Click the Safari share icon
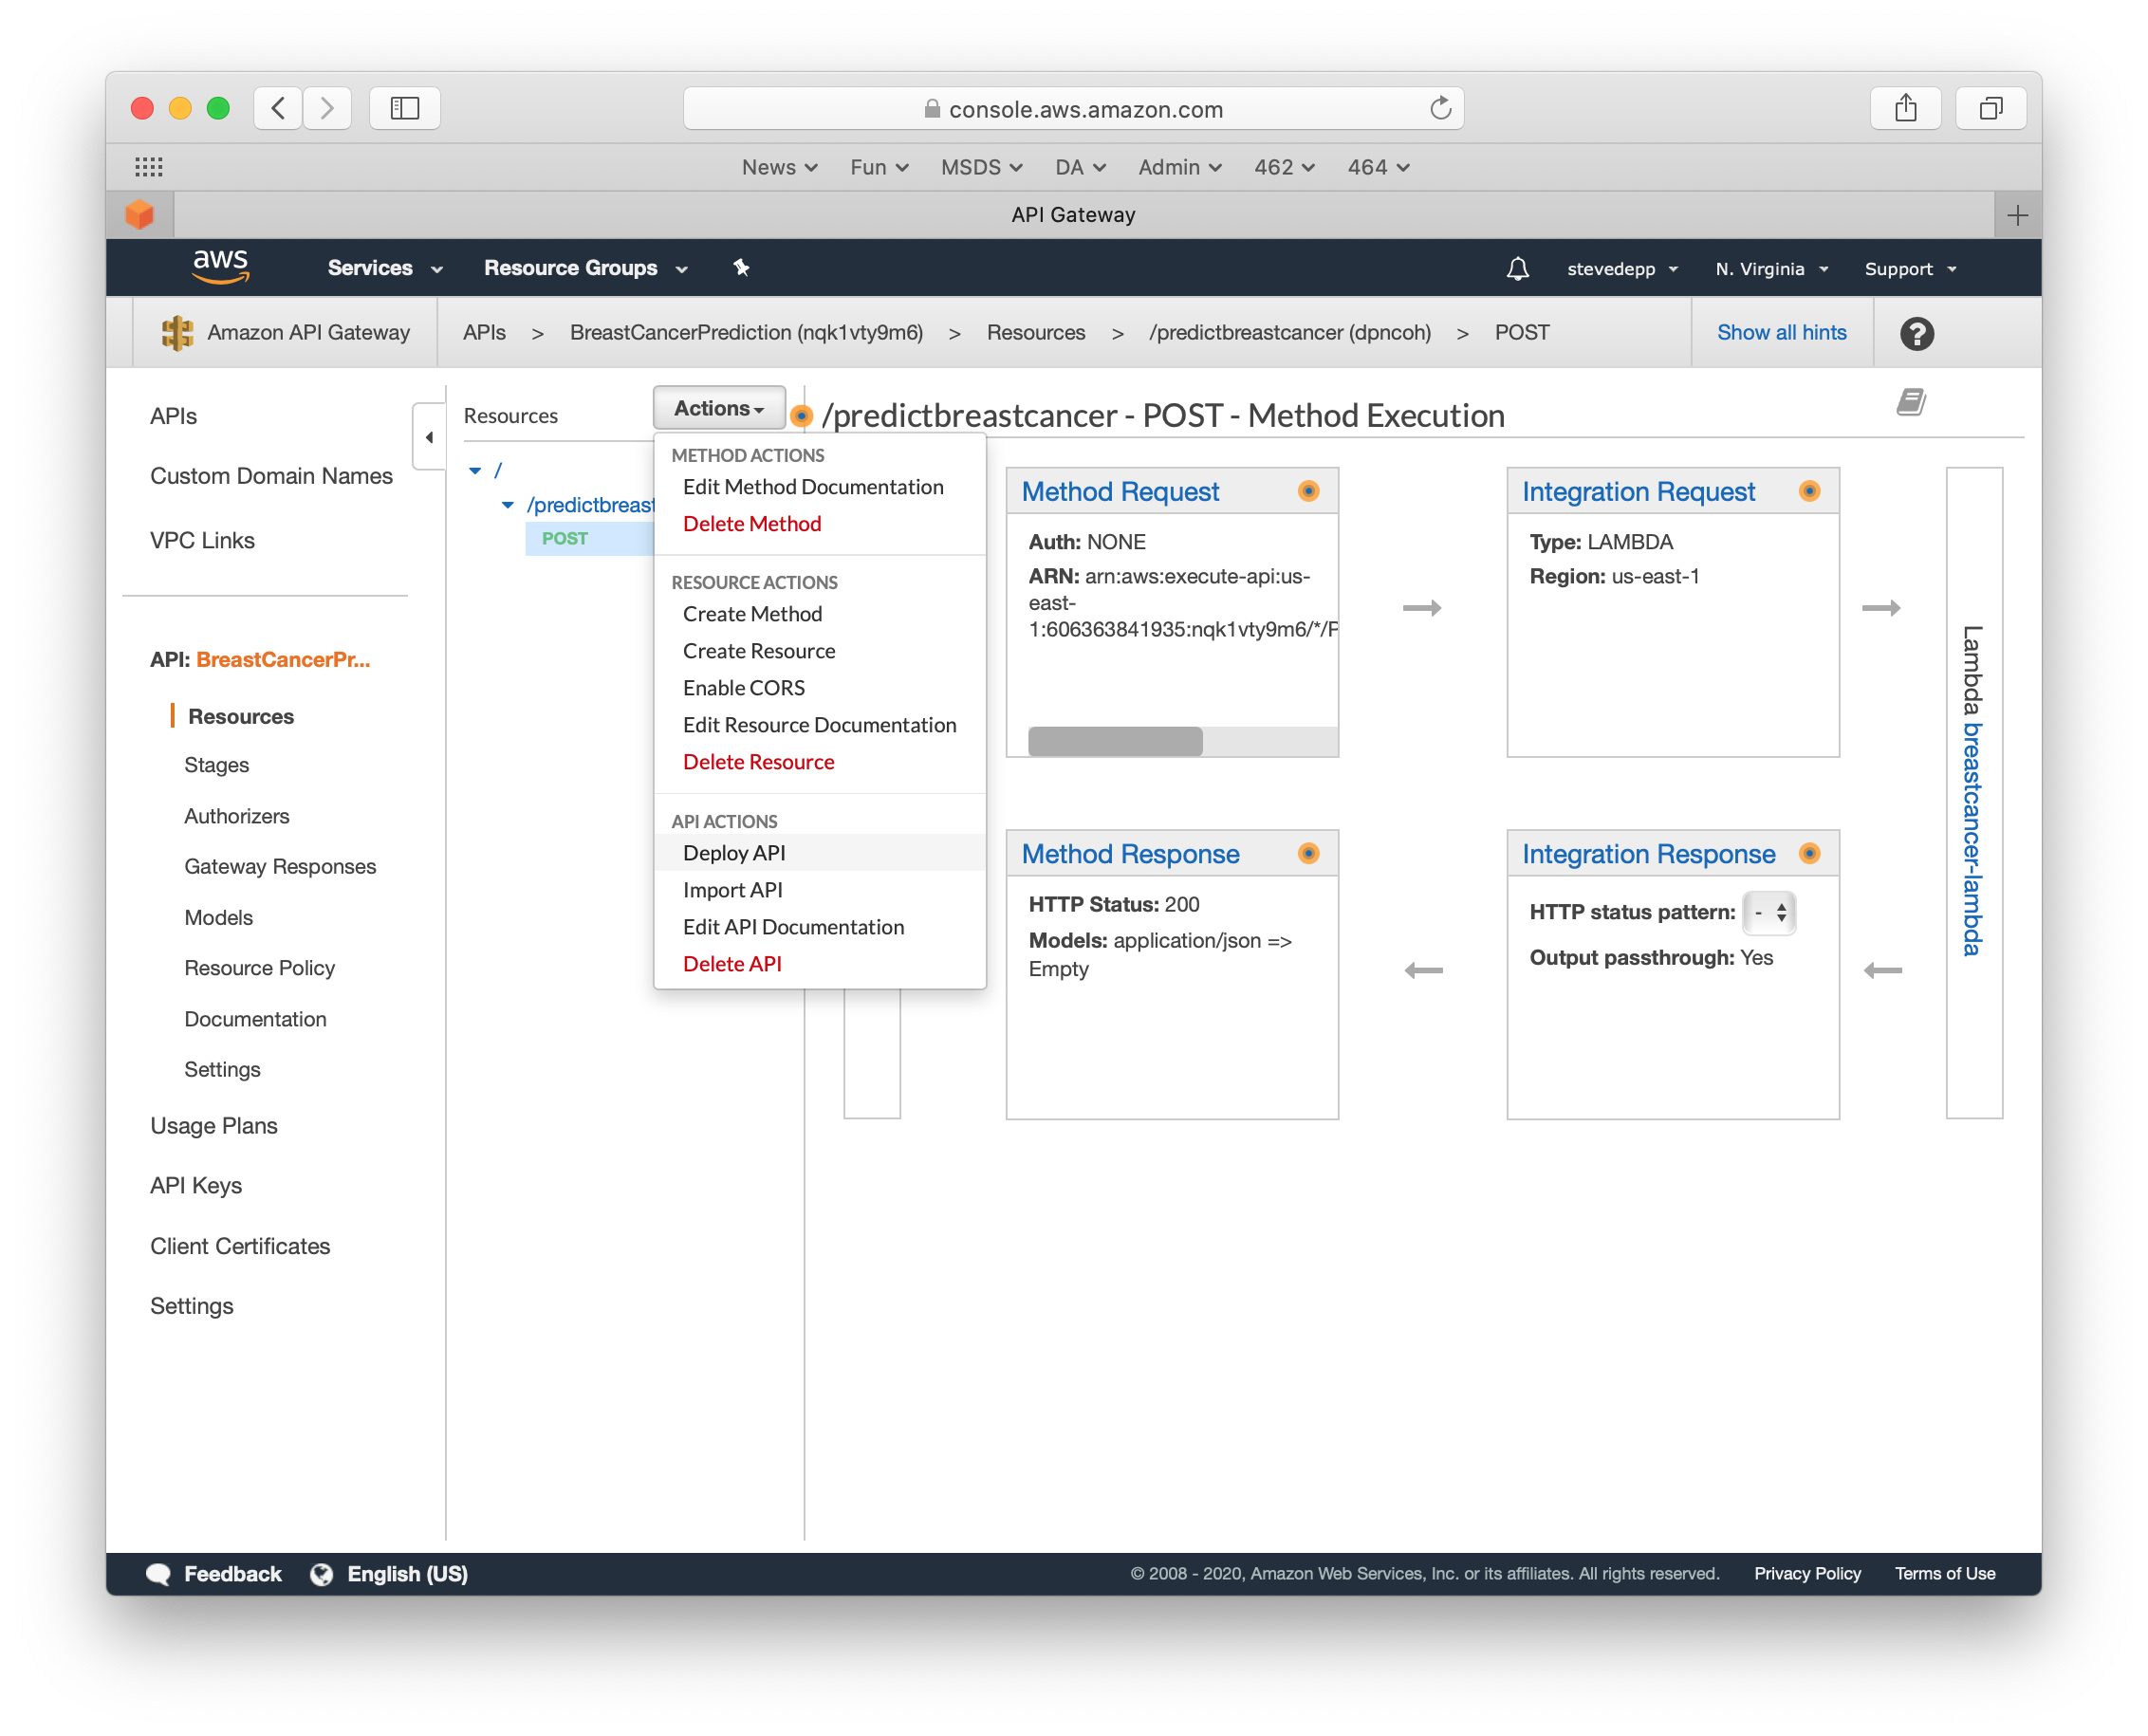The height and width of the screenshot is (1736, 2148). (x=1905, y=108)
